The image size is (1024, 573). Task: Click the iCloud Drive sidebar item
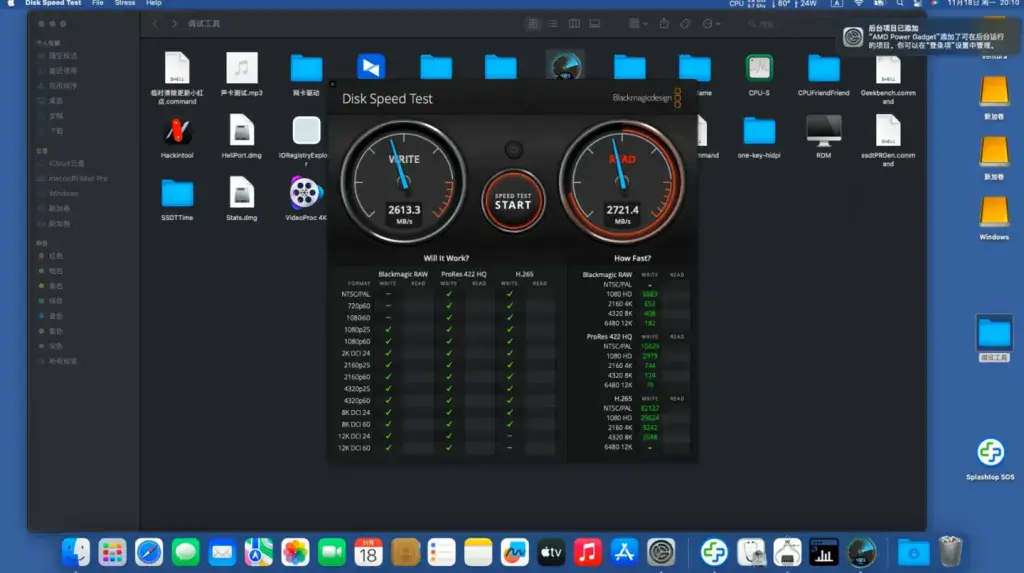point(65,163)
